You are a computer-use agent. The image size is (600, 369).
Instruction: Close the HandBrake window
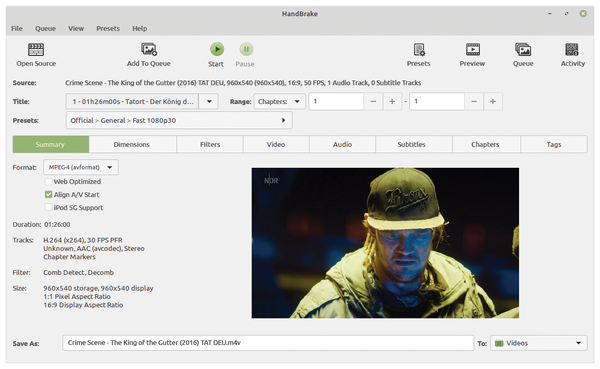[583, 14]
